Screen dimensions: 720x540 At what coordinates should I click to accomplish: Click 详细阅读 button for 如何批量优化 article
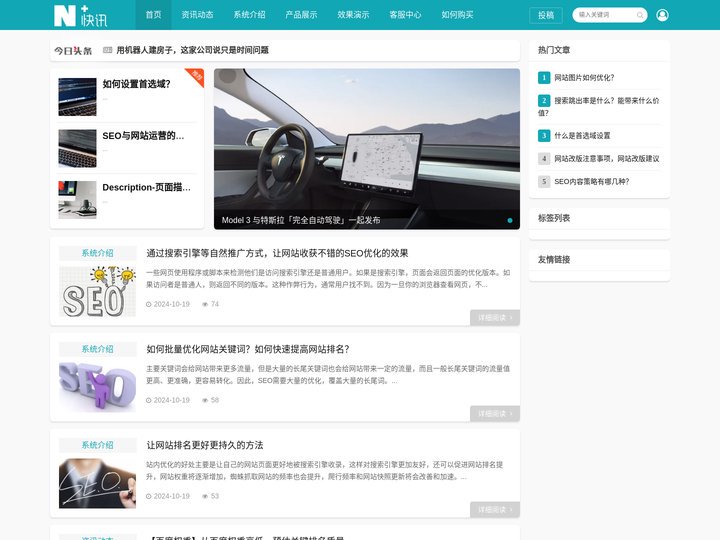point(495,414)
